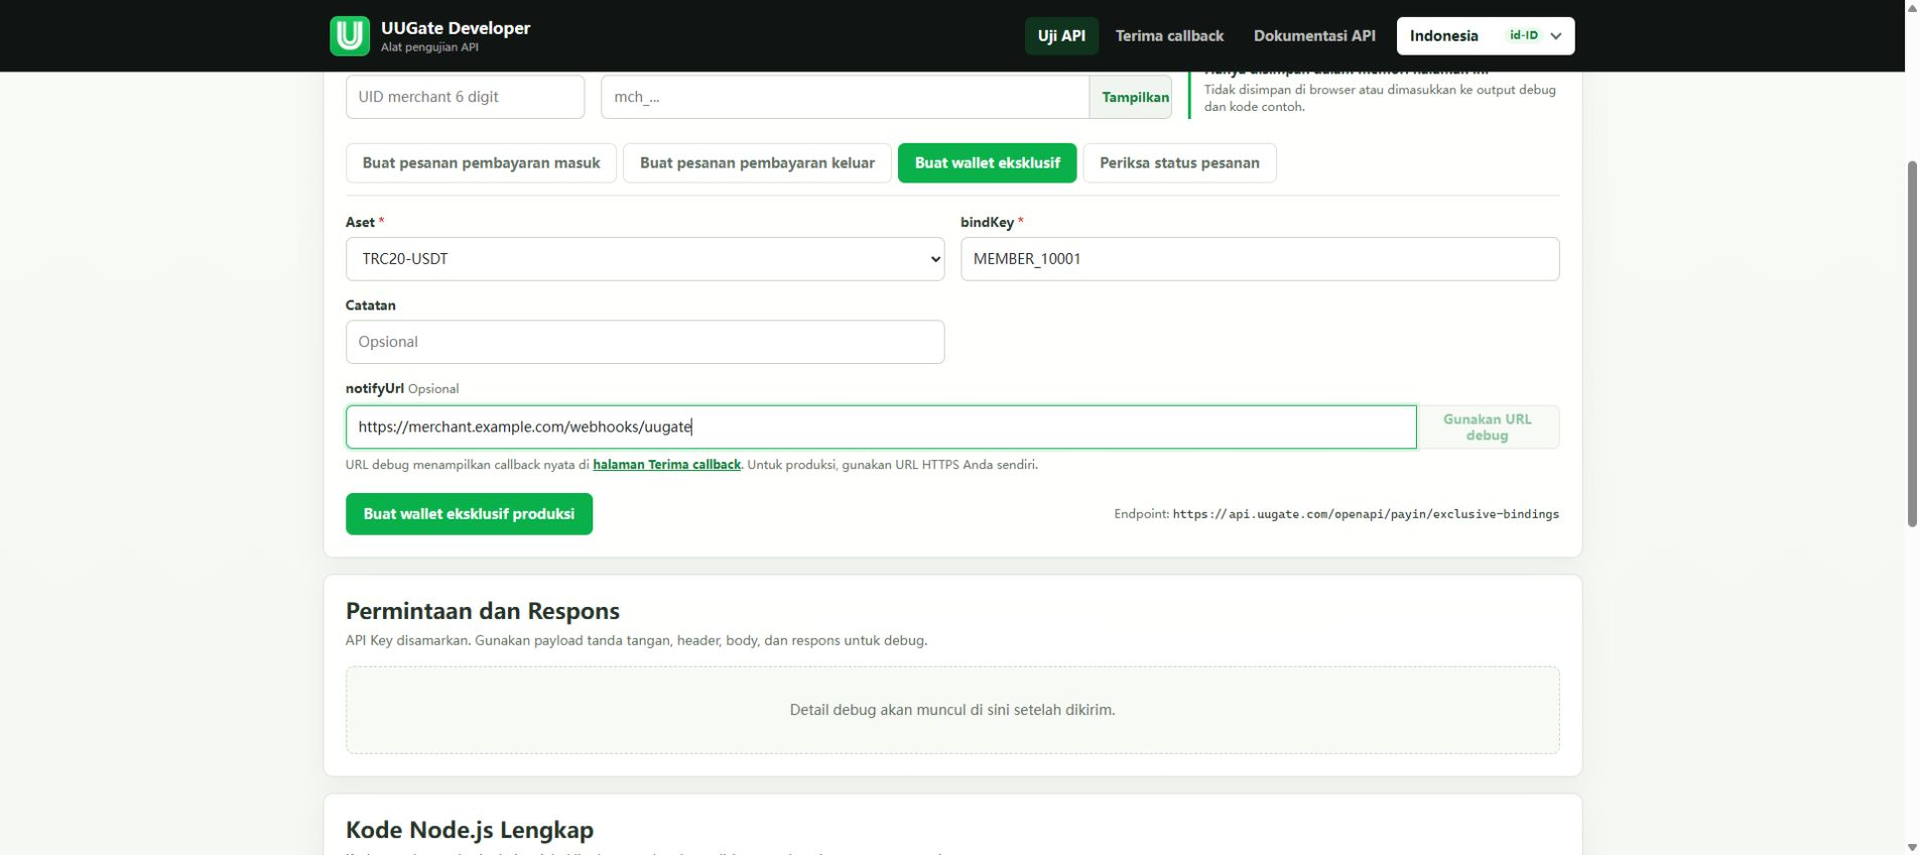
Task: Click the Kode Node.js Lengkap heading
Action: [x=470, y=830]
